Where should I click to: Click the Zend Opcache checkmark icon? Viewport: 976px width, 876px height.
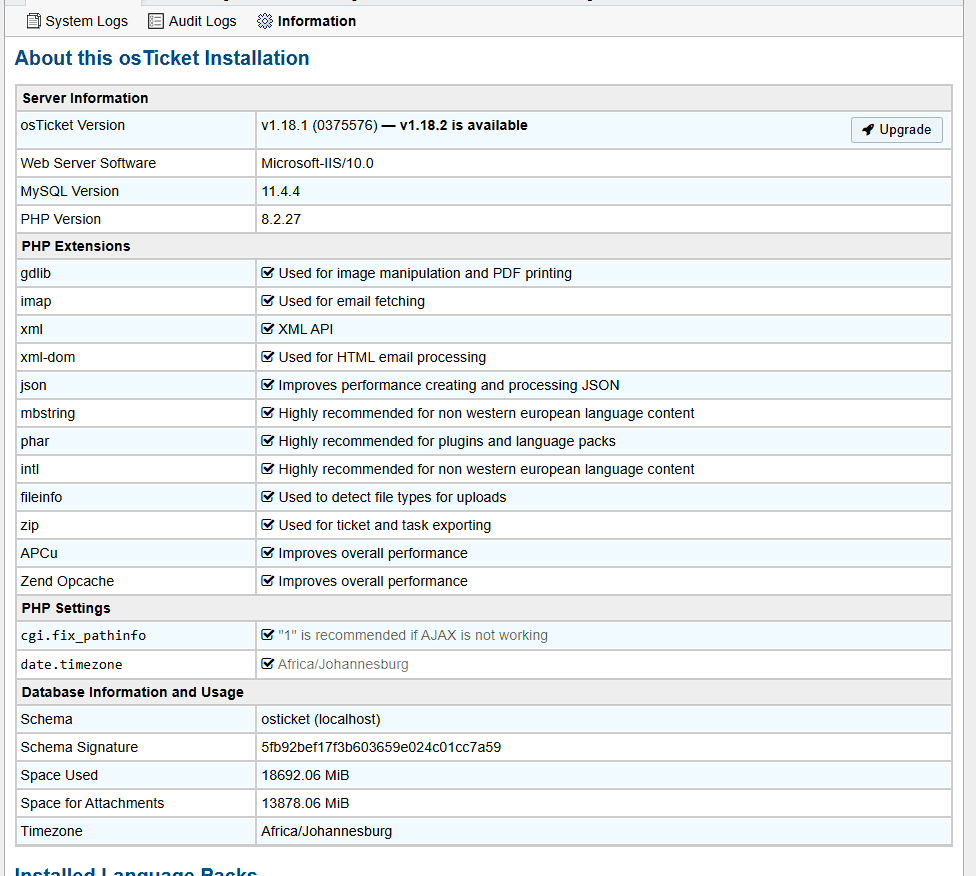click(x=268, y=581)
